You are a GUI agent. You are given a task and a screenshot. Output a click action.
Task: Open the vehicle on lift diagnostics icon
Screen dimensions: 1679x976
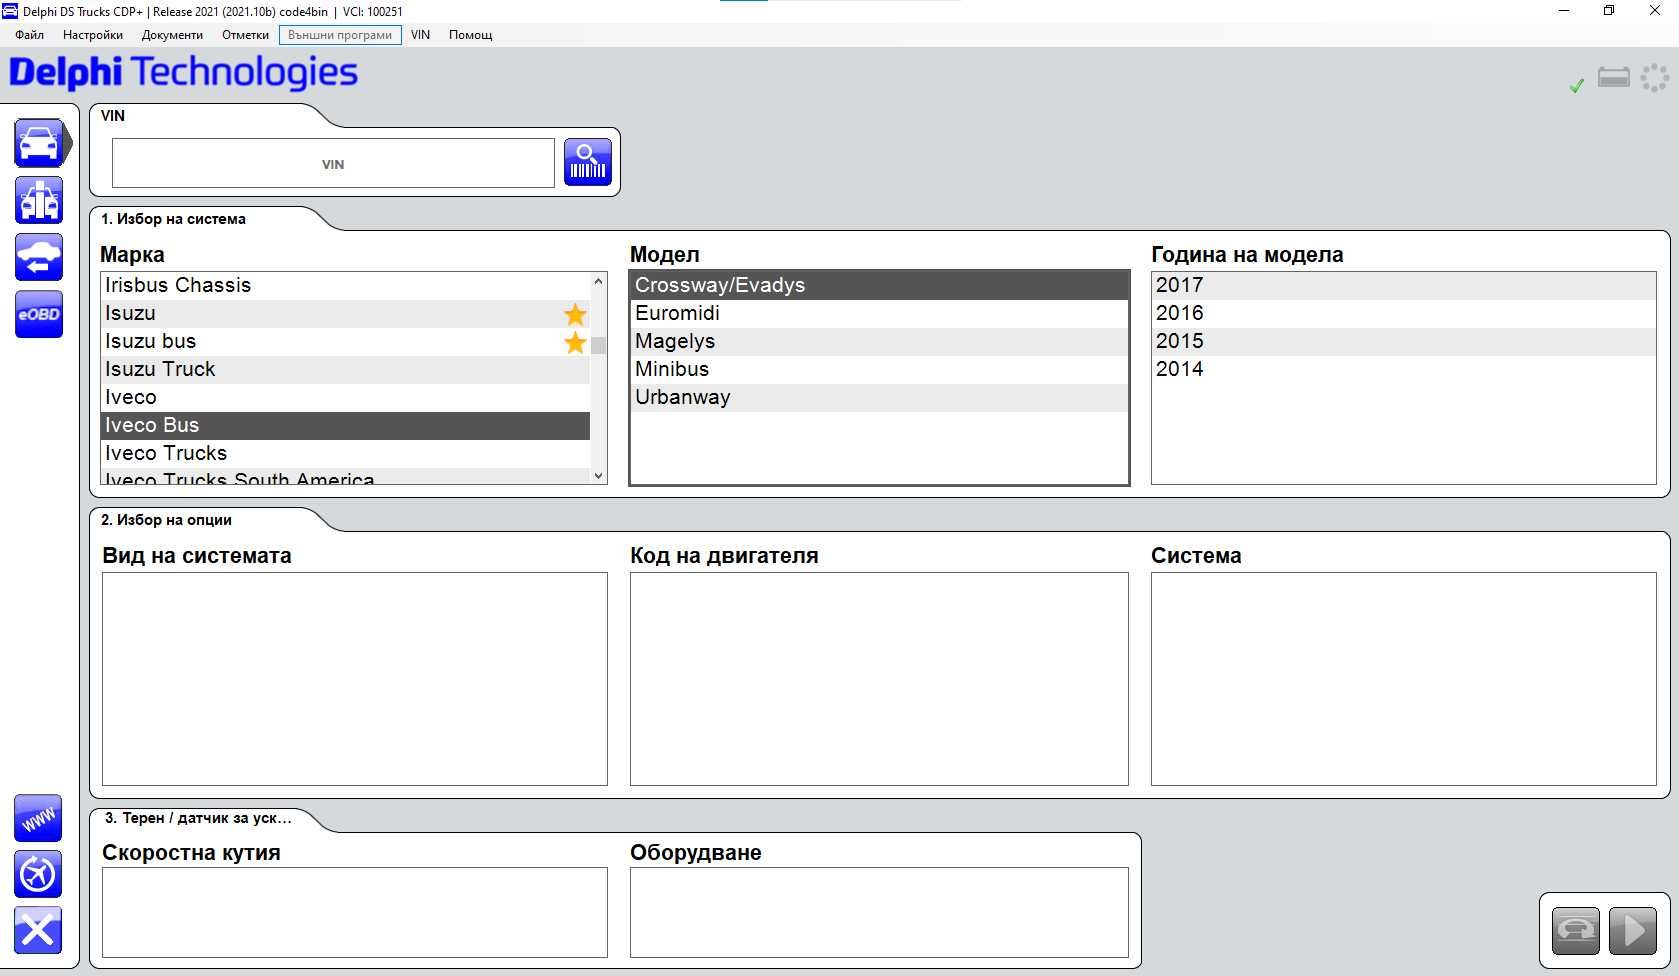click(x=39, y=200)
